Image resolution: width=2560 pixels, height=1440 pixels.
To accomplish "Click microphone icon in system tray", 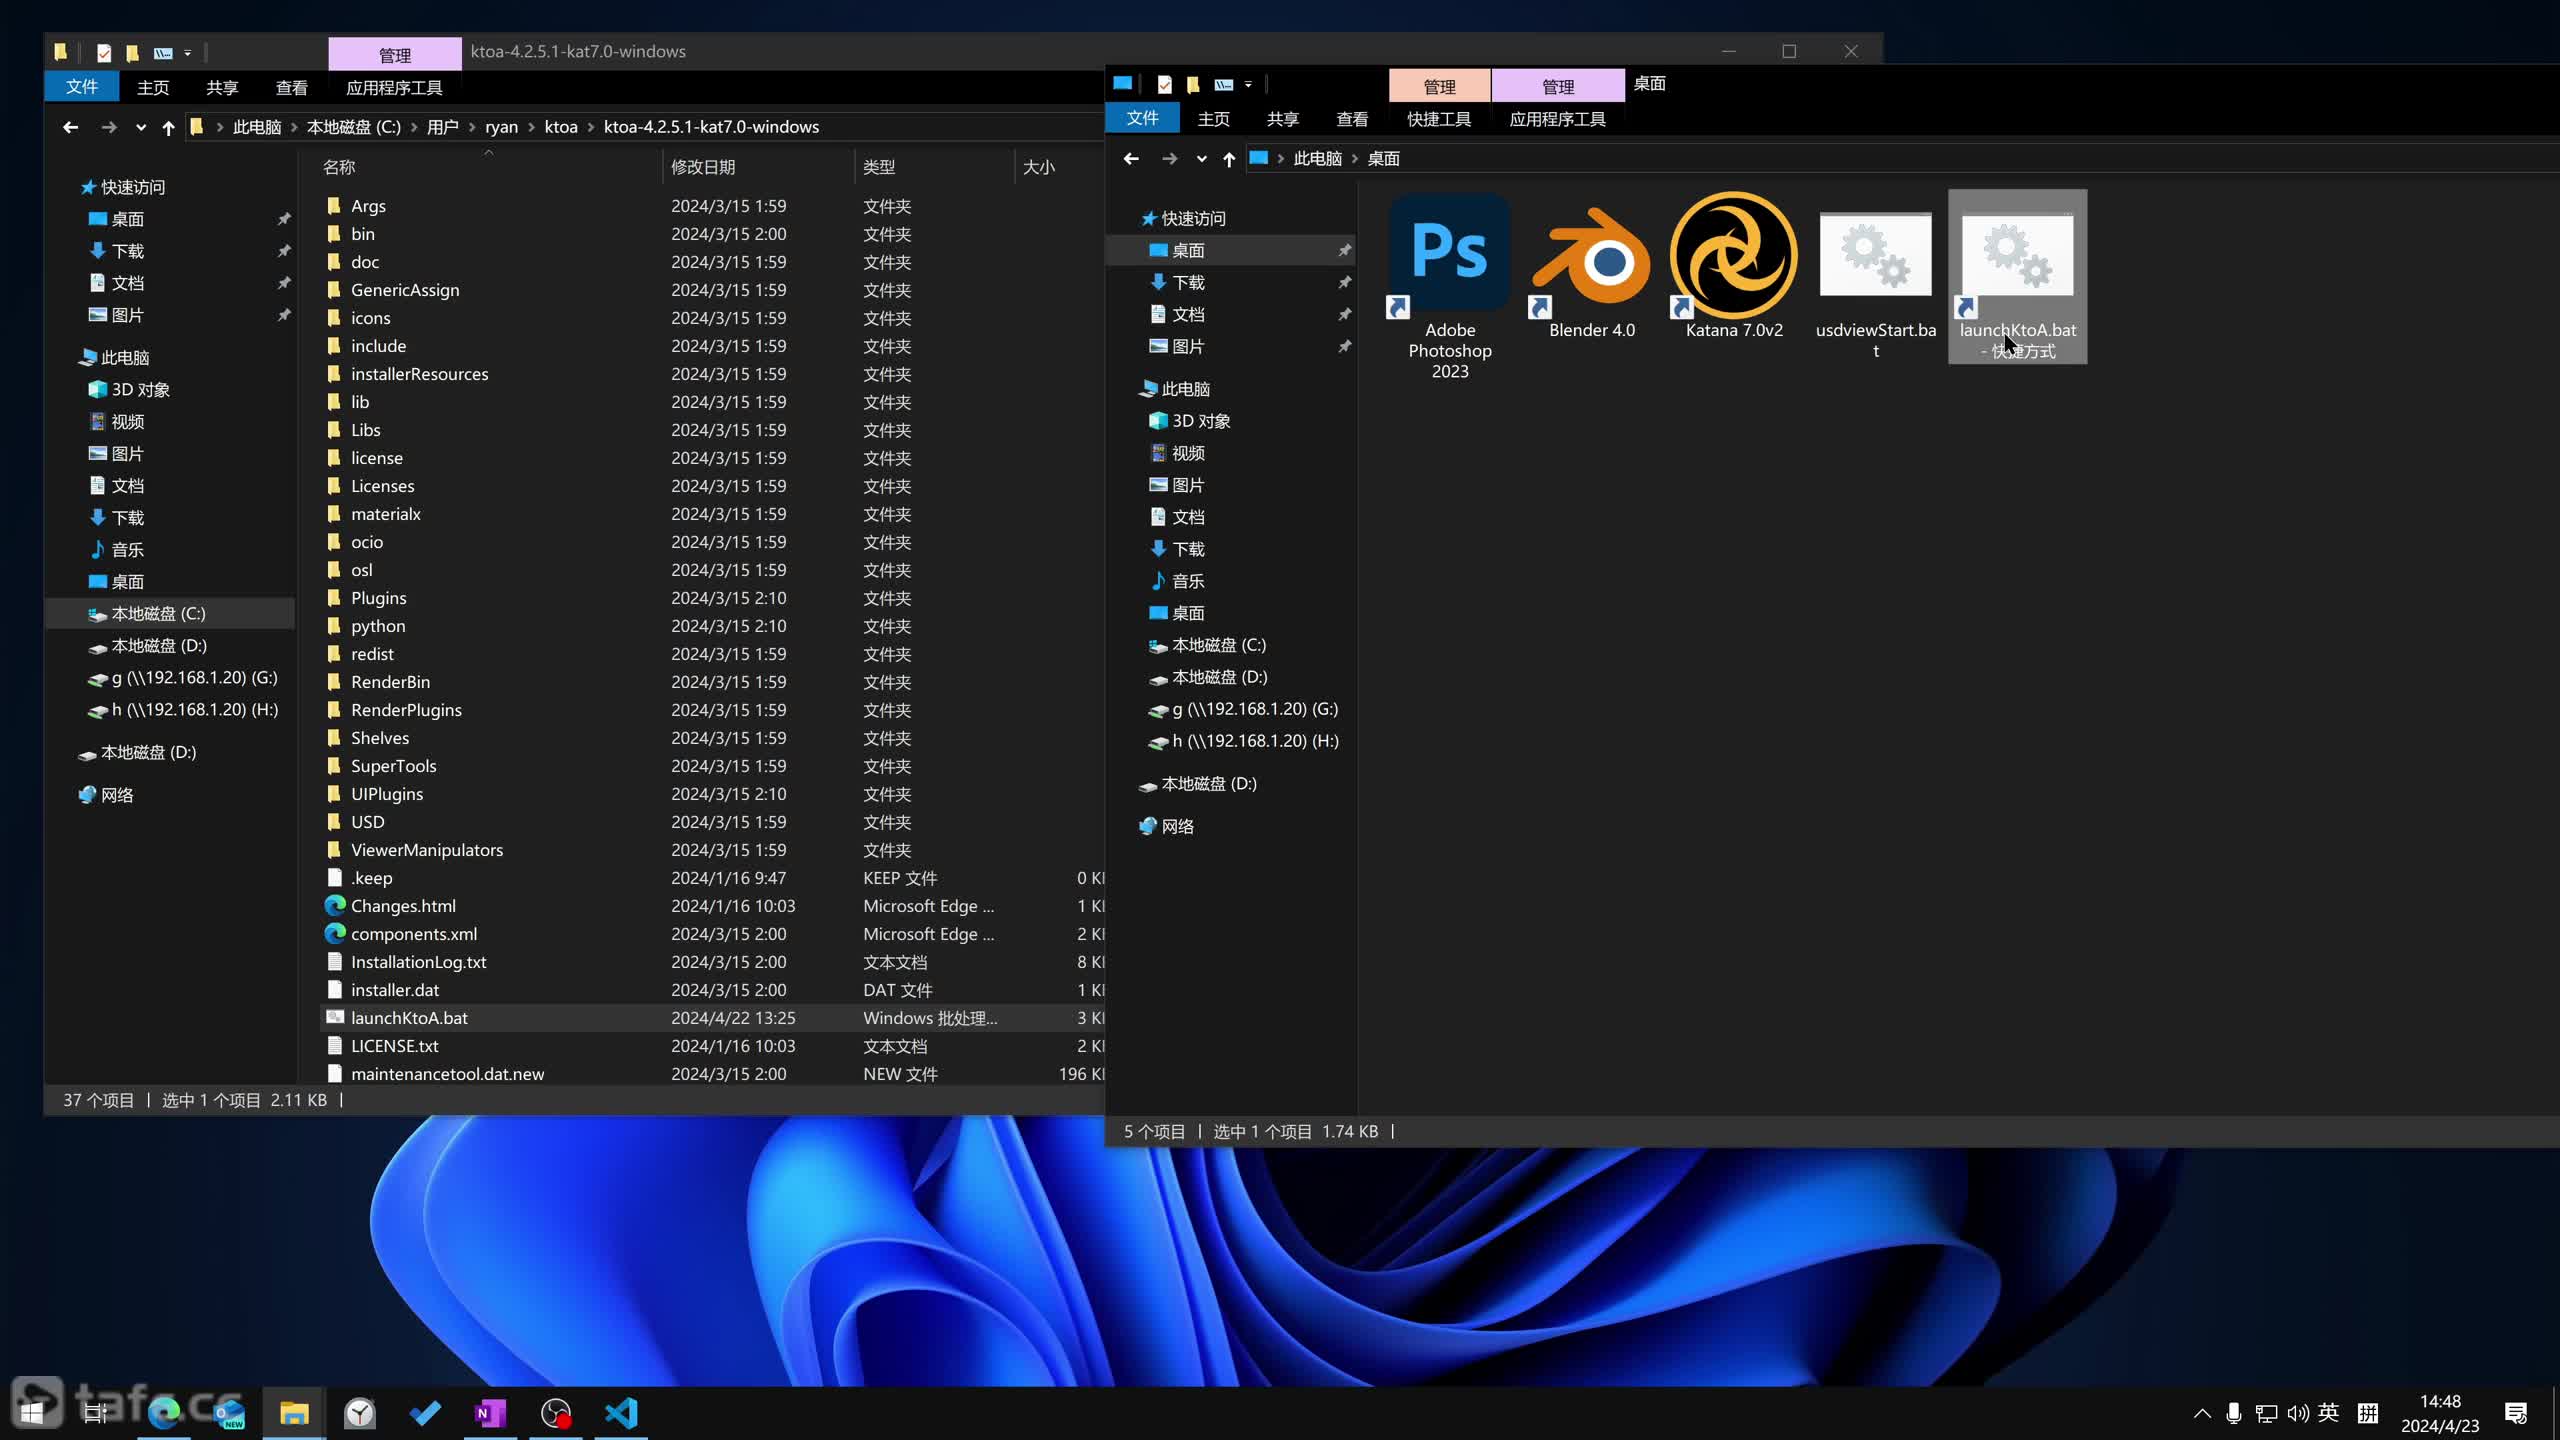I will (2234, 1413).
